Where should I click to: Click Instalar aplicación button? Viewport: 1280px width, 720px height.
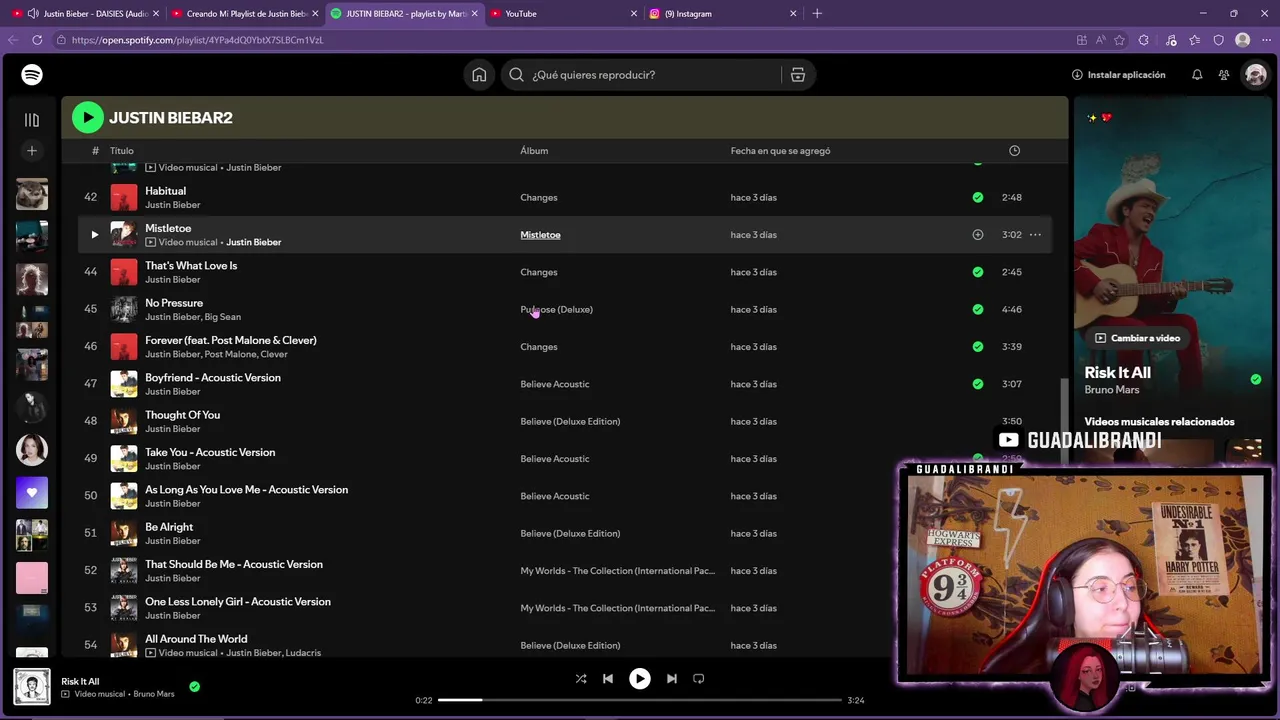click(x=1118, y=75)
